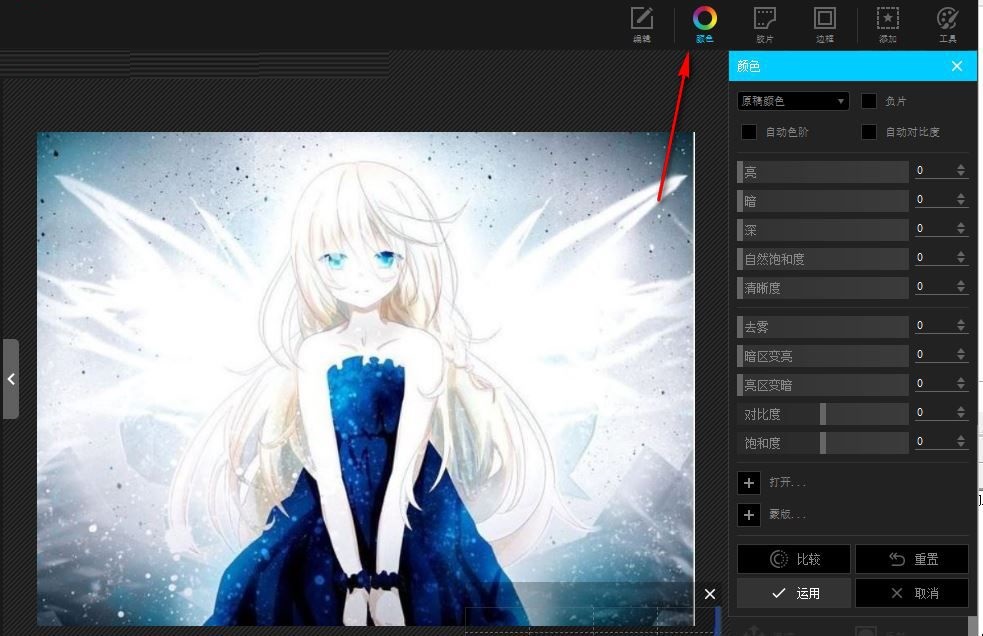Click the 暗 value input field
Viewport: 983px width, 636px height.
tap(933, 199)
